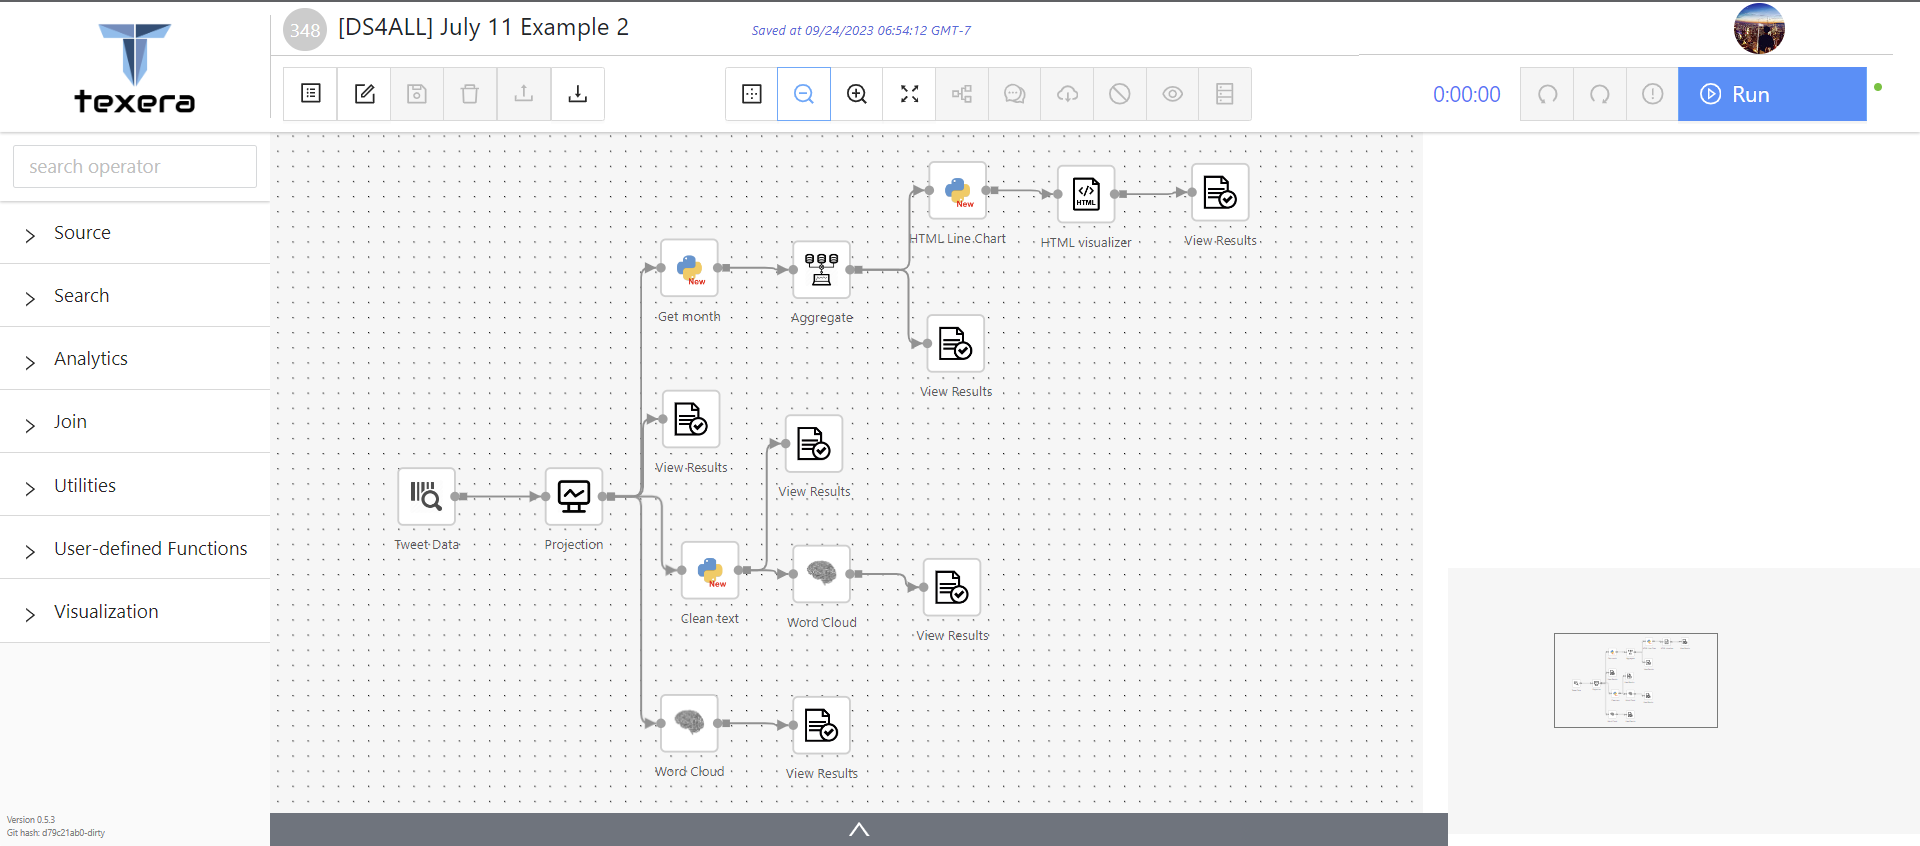The height and width of the screenshot is (846, 1920).
Task: Toggle the grid display icon
Action: 752,94
